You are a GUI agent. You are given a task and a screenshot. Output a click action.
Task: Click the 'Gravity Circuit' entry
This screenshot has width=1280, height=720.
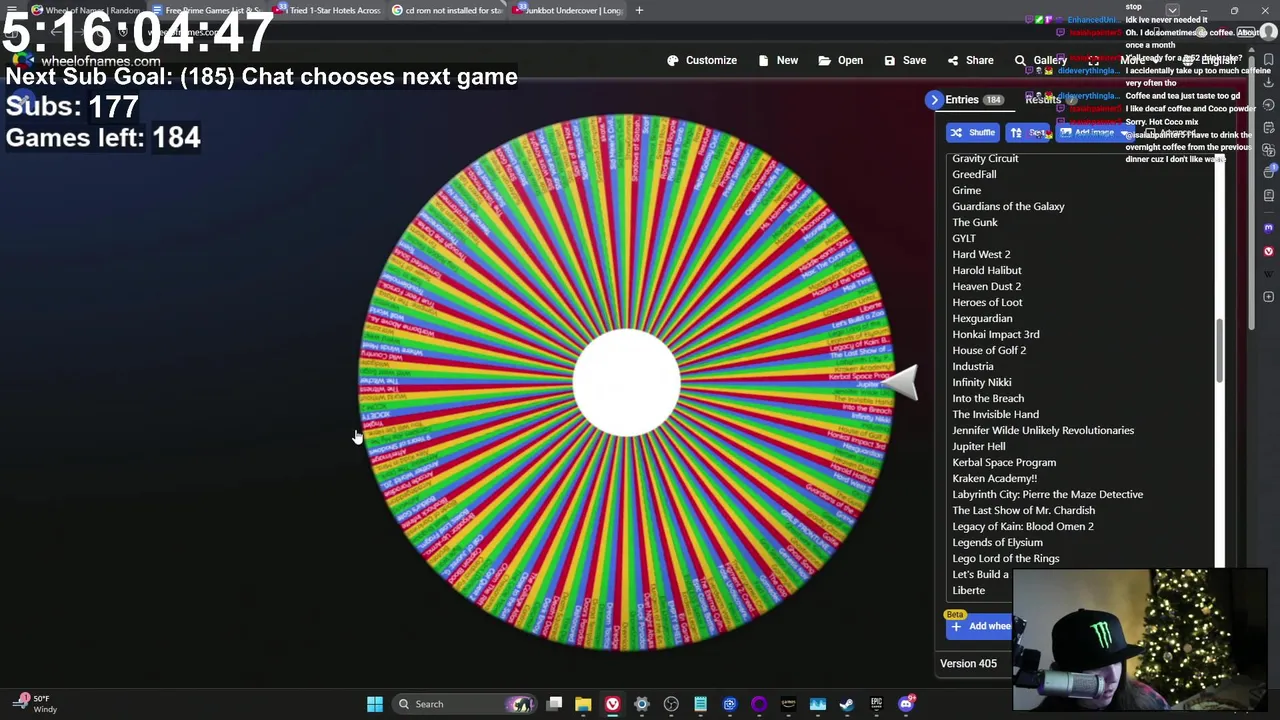[x=985, y=158]
